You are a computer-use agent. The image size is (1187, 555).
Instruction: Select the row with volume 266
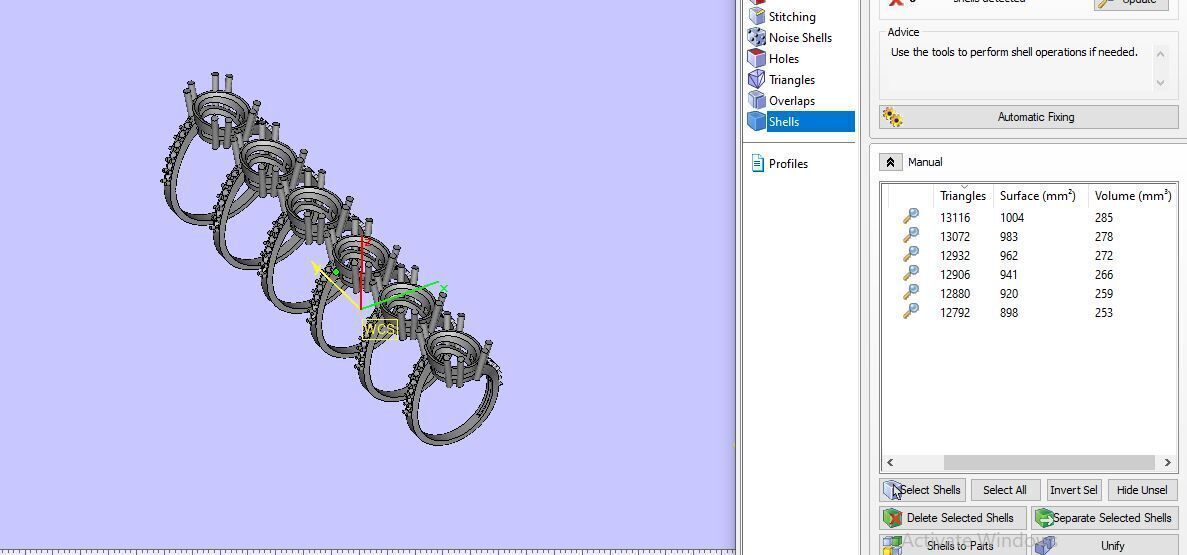1029,274
